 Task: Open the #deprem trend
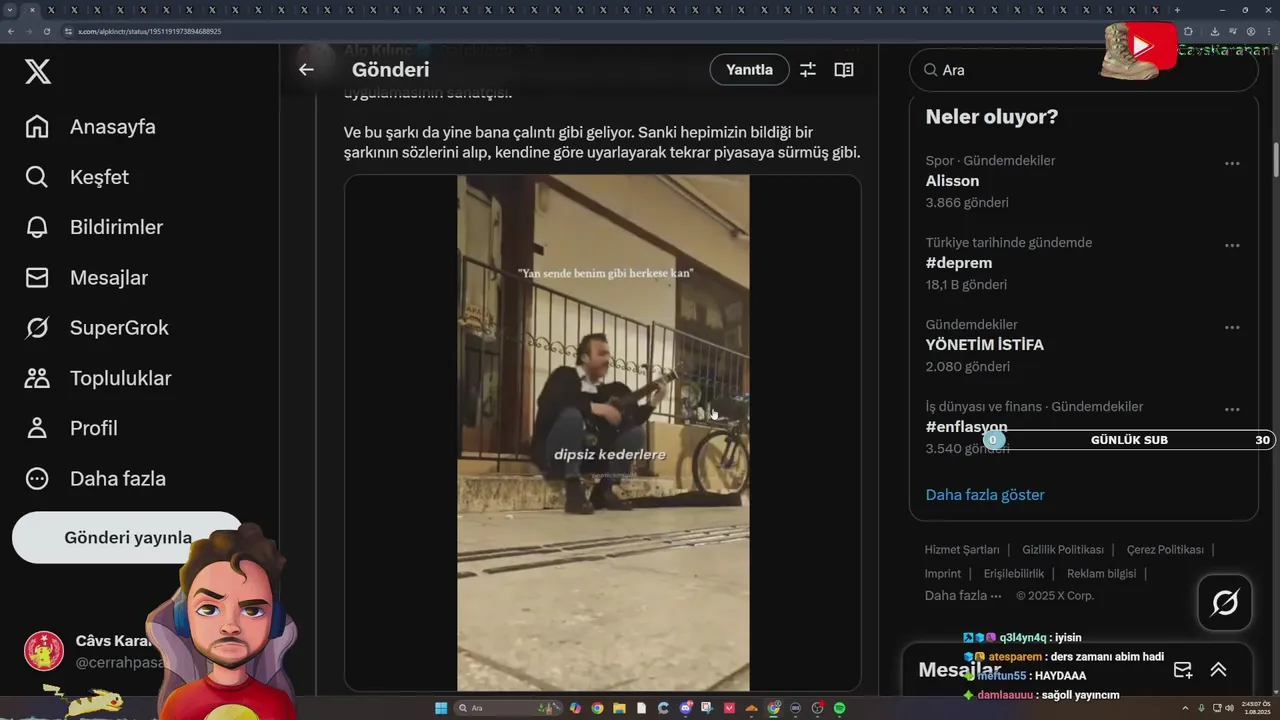click(x=959, y=263)
